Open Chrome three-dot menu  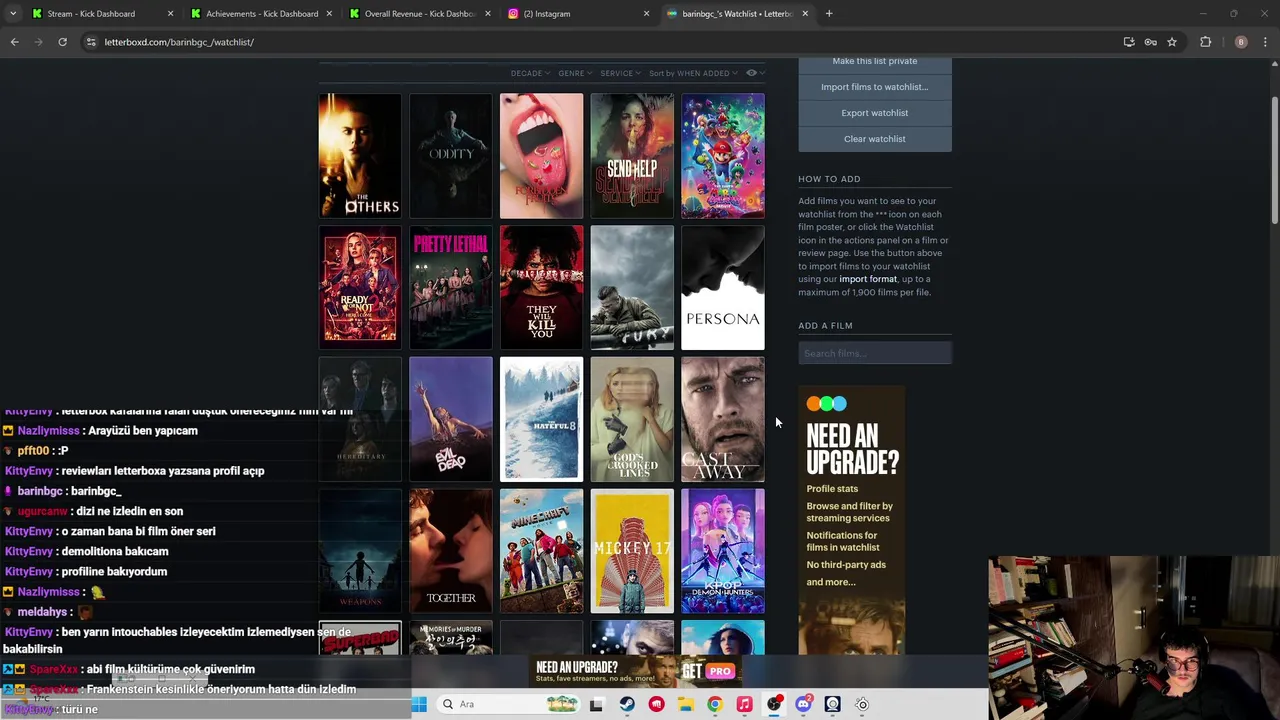1265,42
